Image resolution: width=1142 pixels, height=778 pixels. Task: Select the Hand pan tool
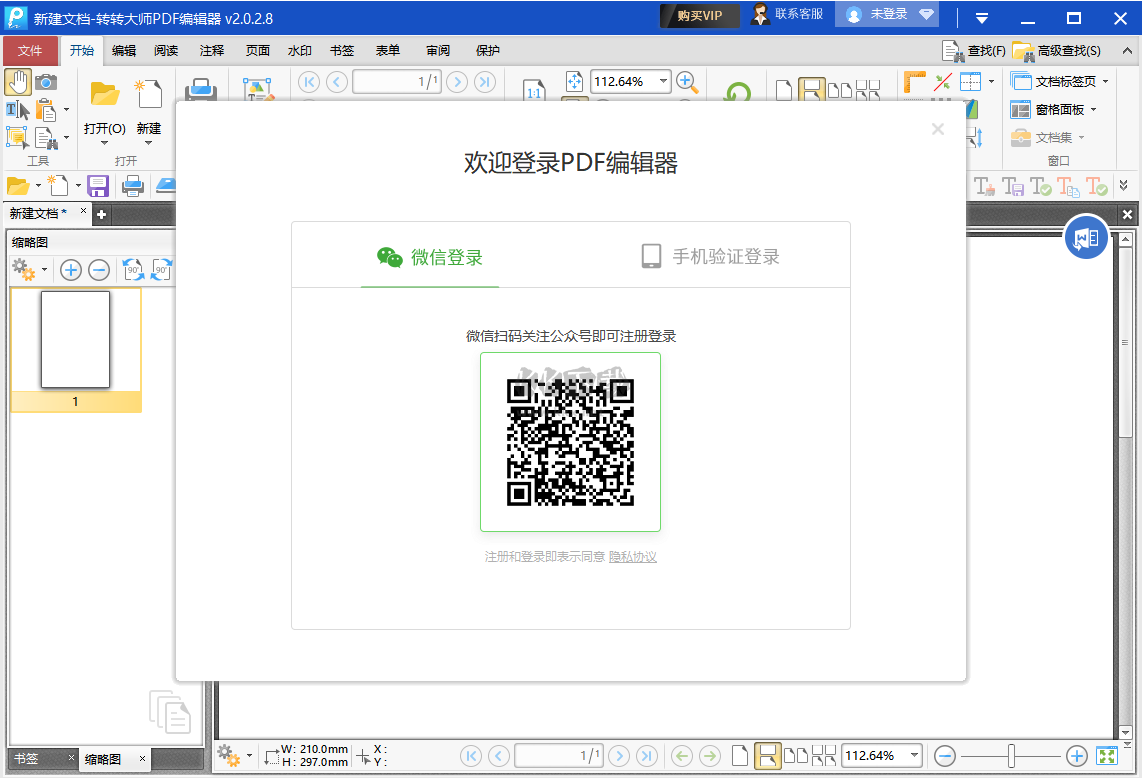[x=18, y=81]
